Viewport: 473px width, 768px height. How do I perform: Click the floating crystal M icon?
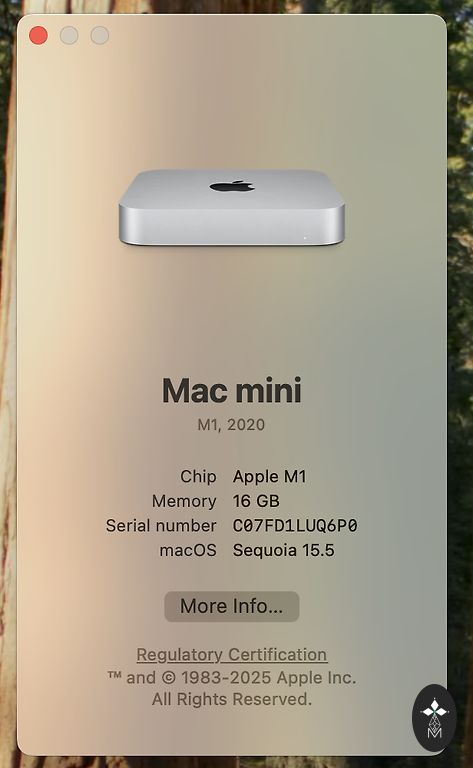[434, 718]
